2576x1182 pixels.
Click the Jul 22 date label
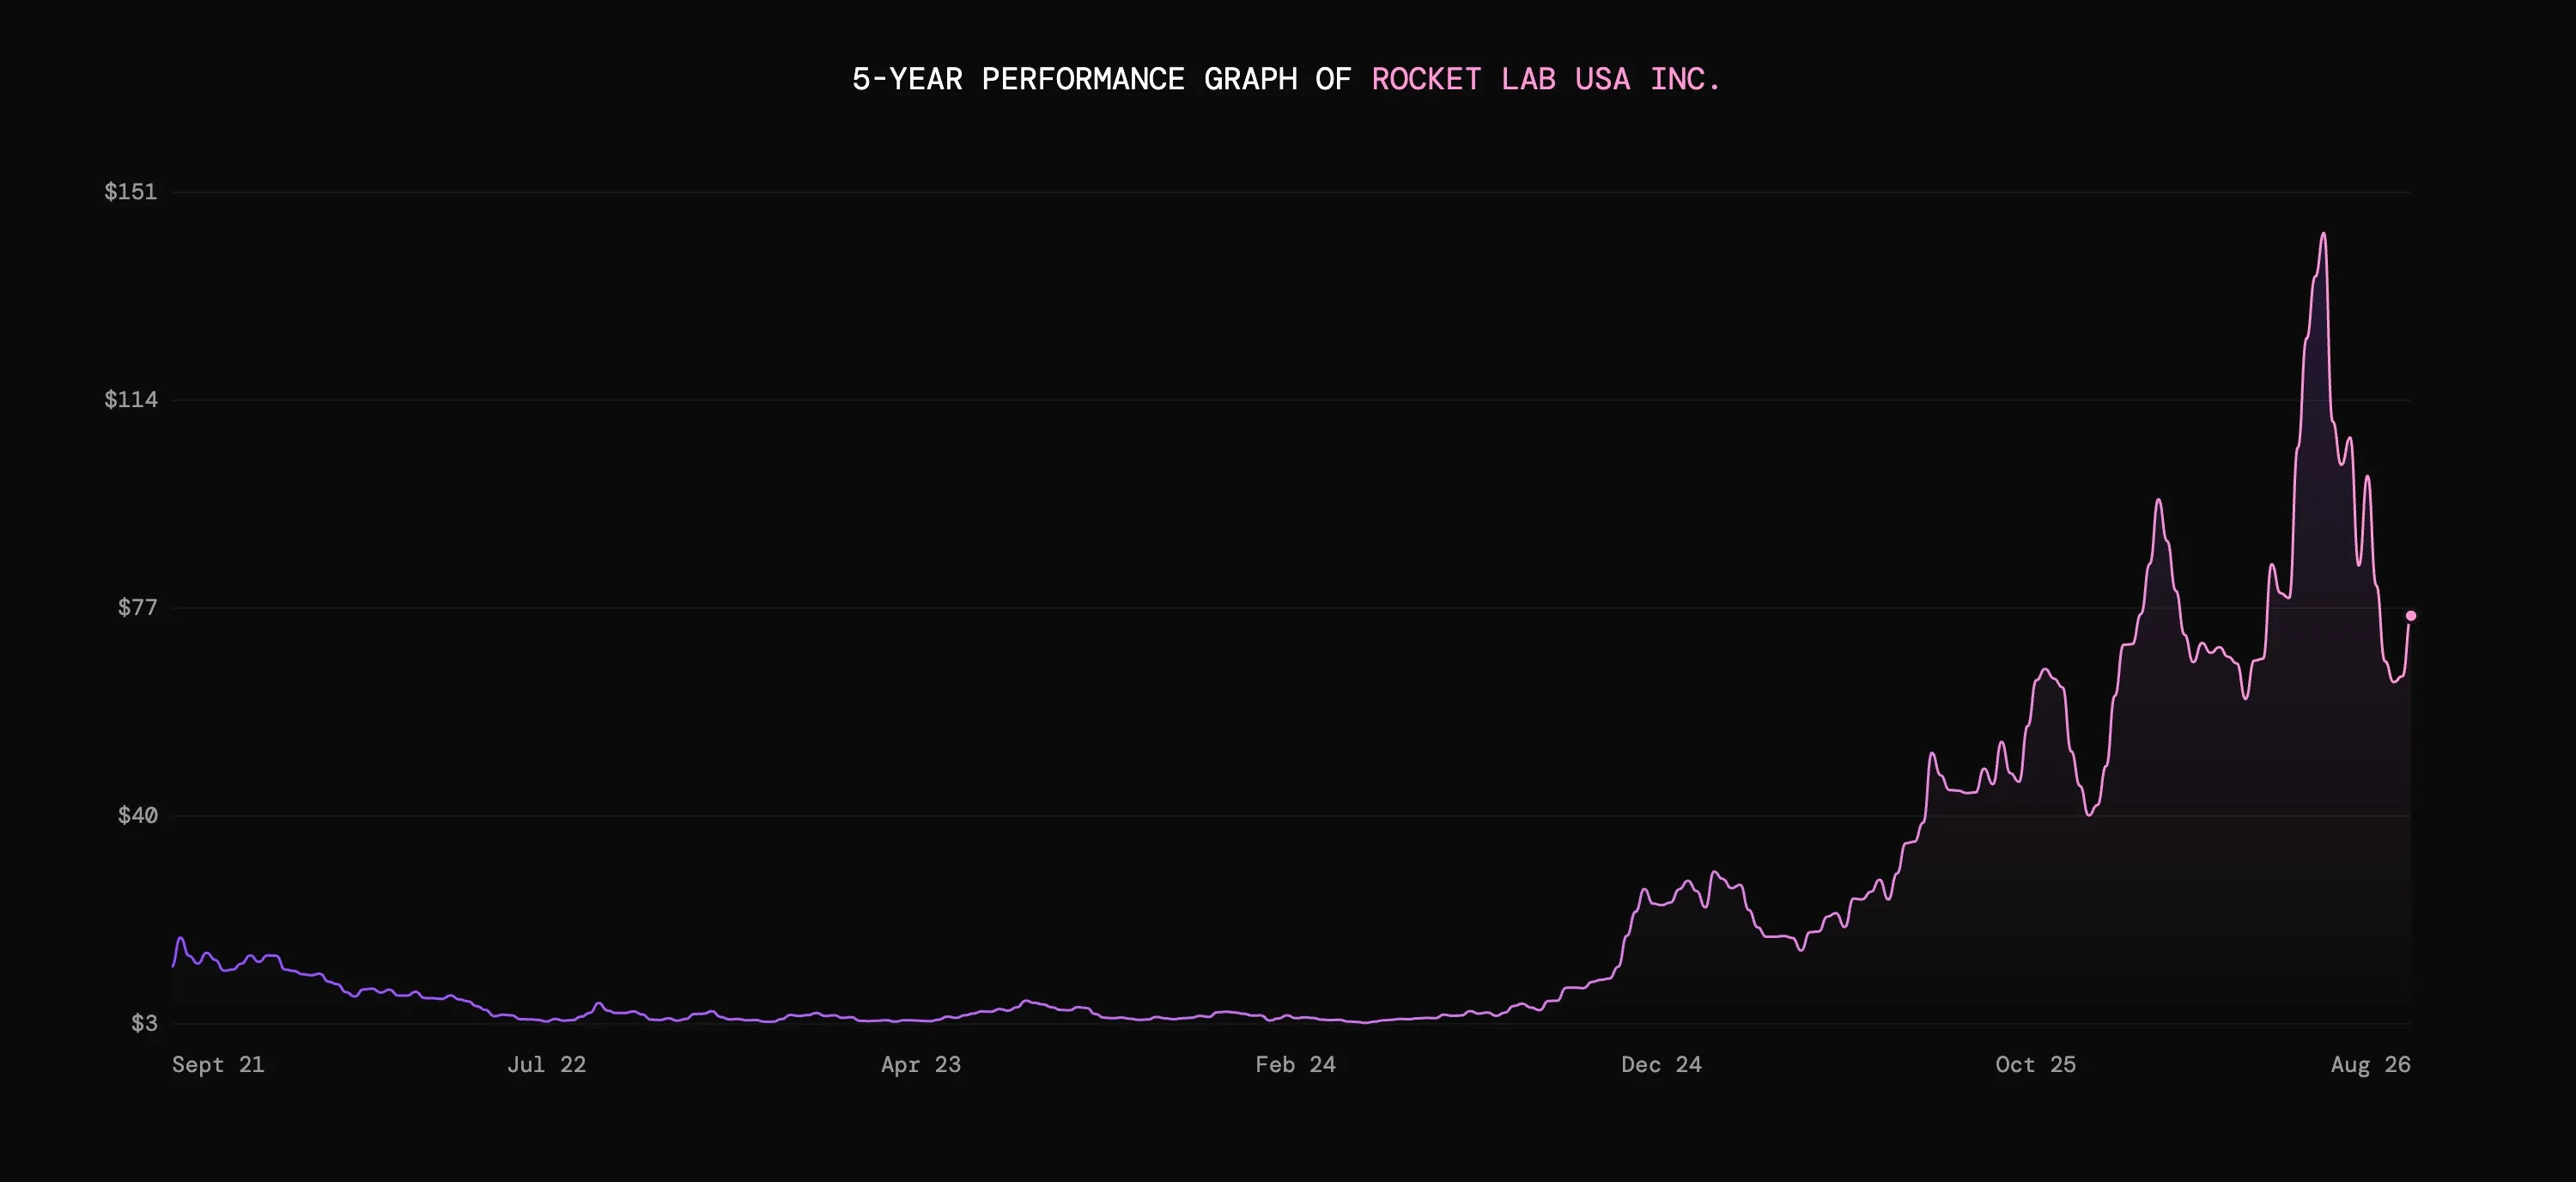tap(546, 1064)
